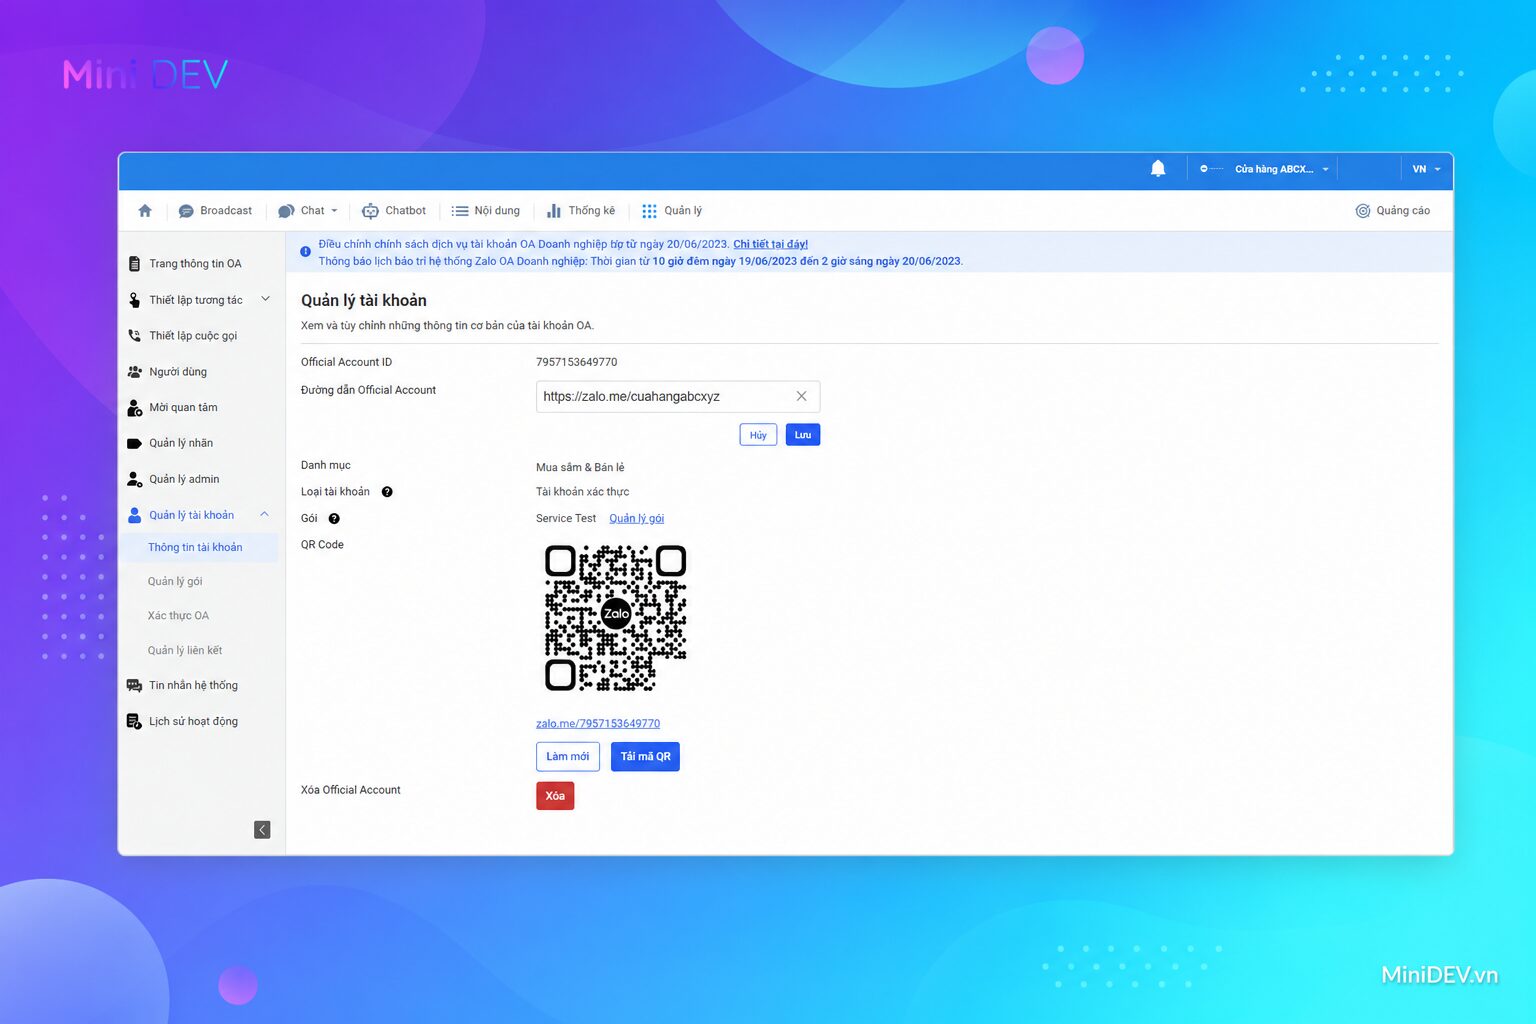
Task: Click the home icon in the navigation bar
Action: (145, 211)
